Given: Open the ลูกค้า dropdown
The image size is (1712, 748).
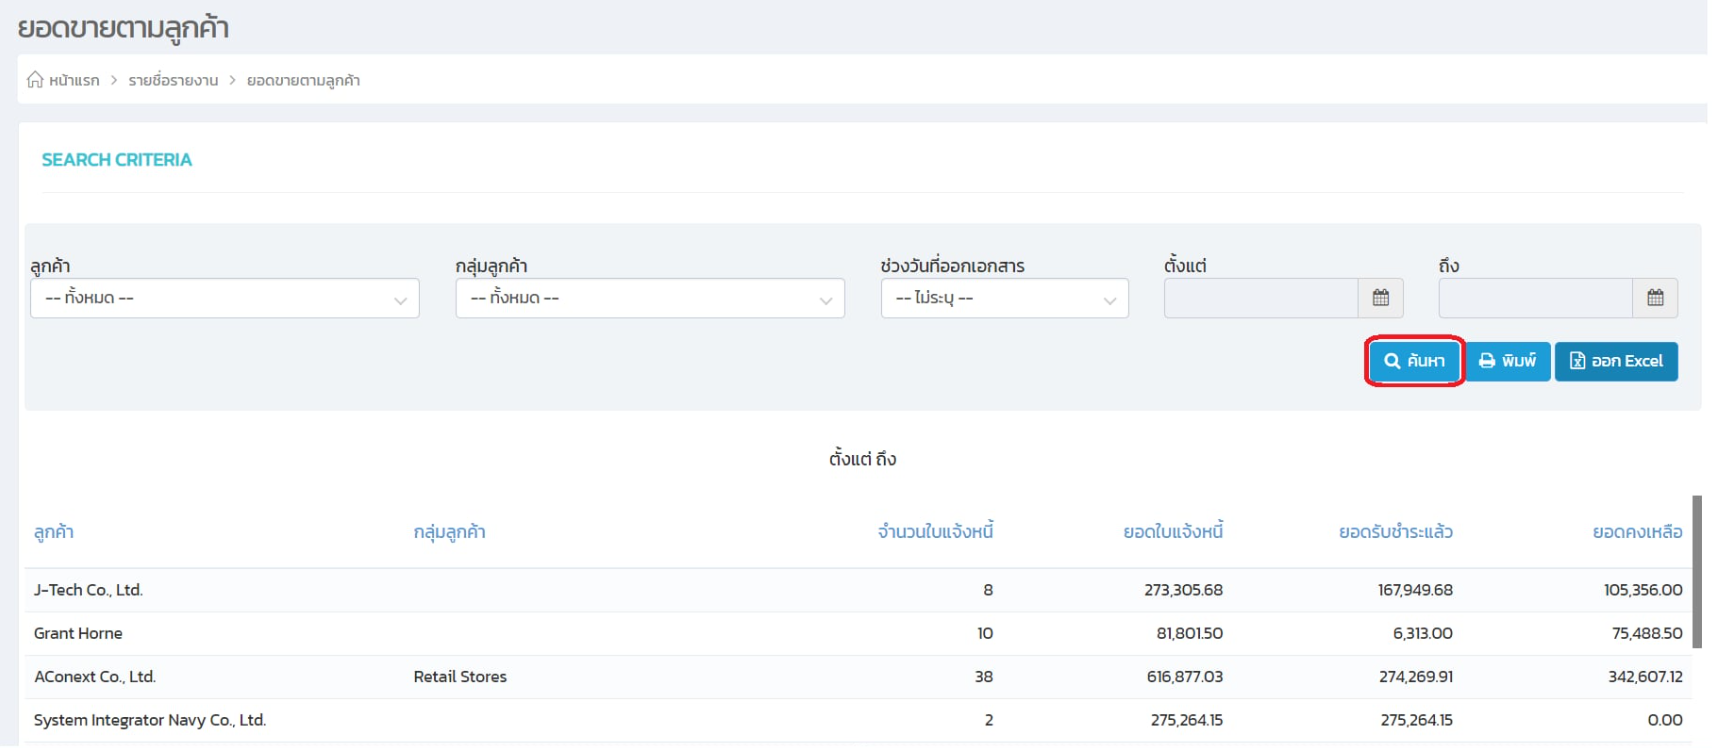Looking at the screenshot, I should [225, 298].
